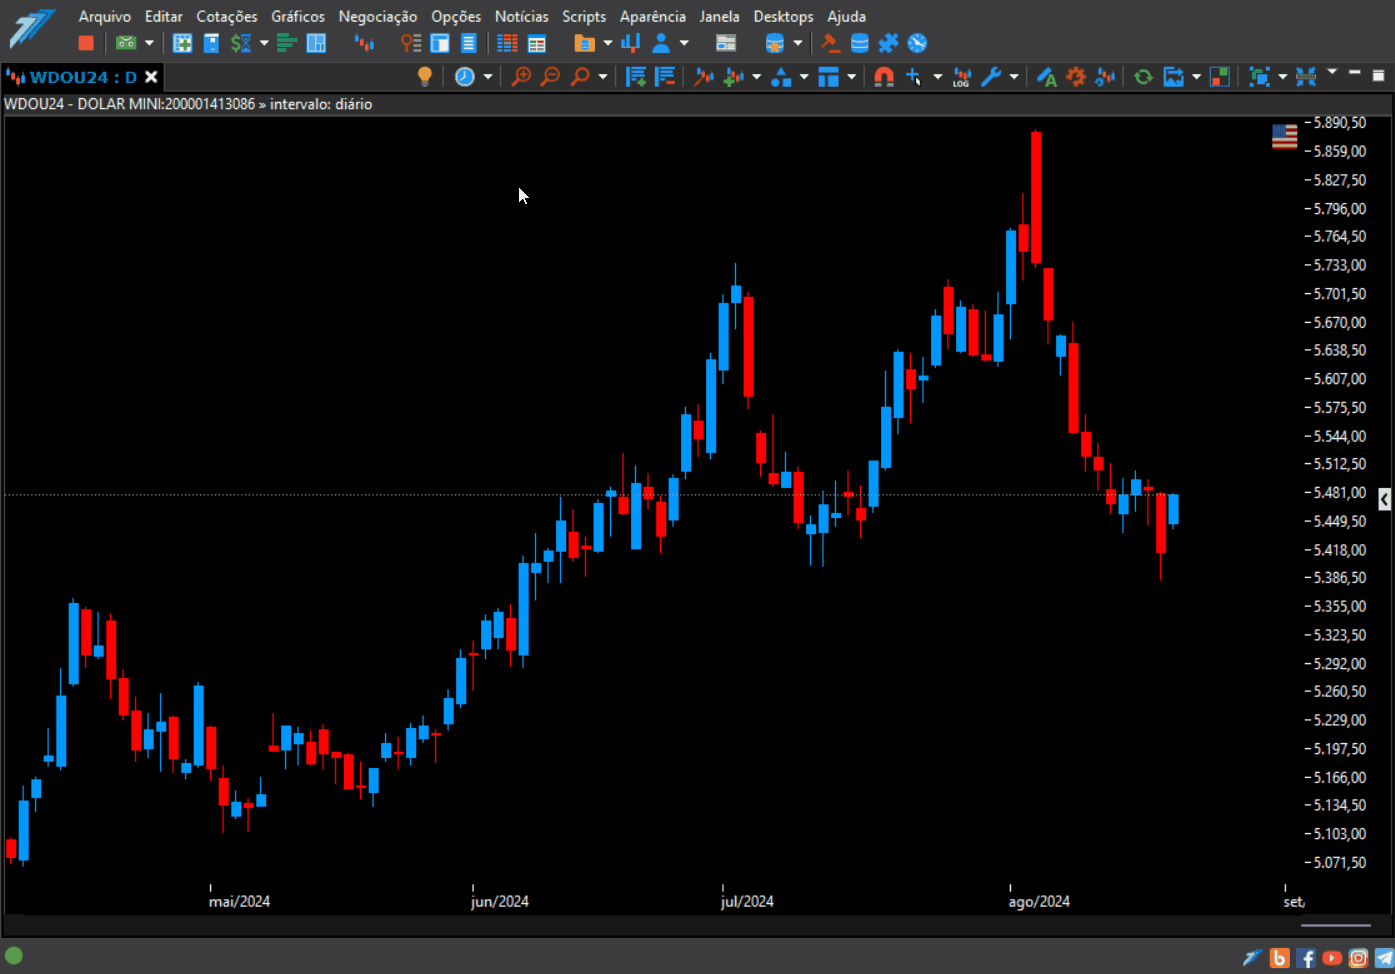Open the Scripts menu
1395x974 pixels.
[584, 16]
